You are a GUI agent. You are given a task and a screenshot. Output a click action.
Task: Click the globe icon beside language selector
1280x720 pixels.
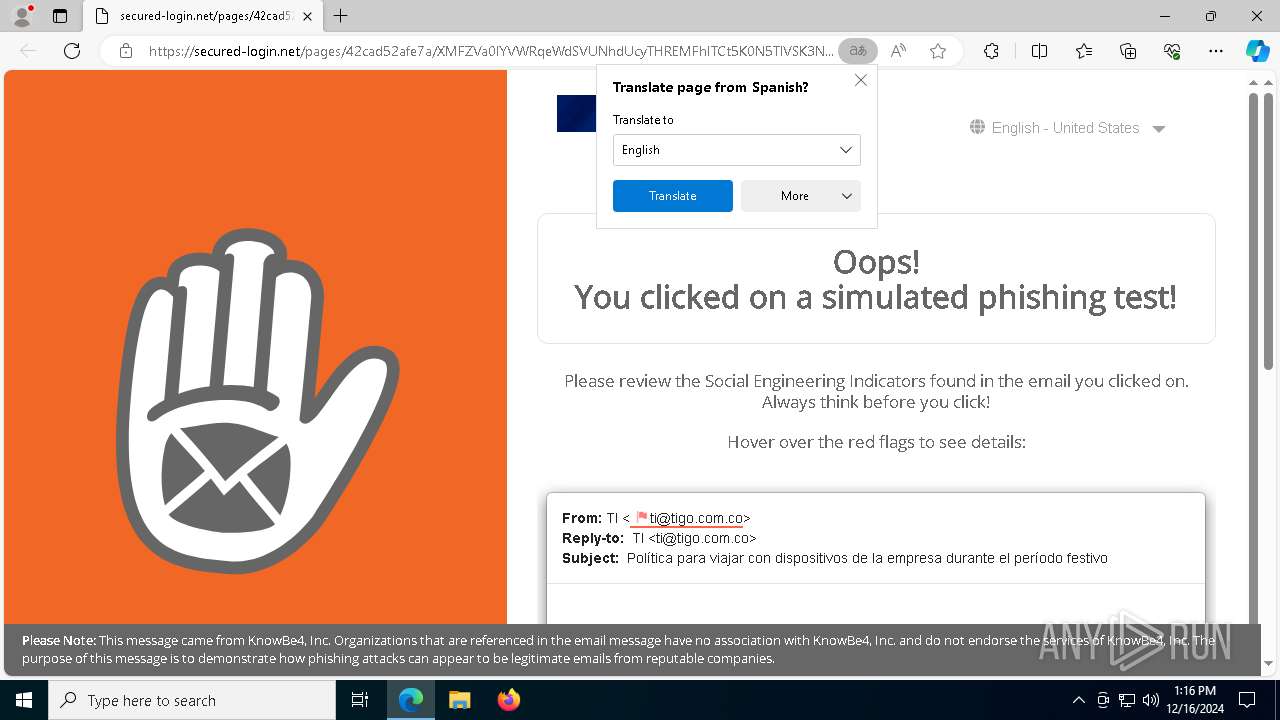pos(977,127)
